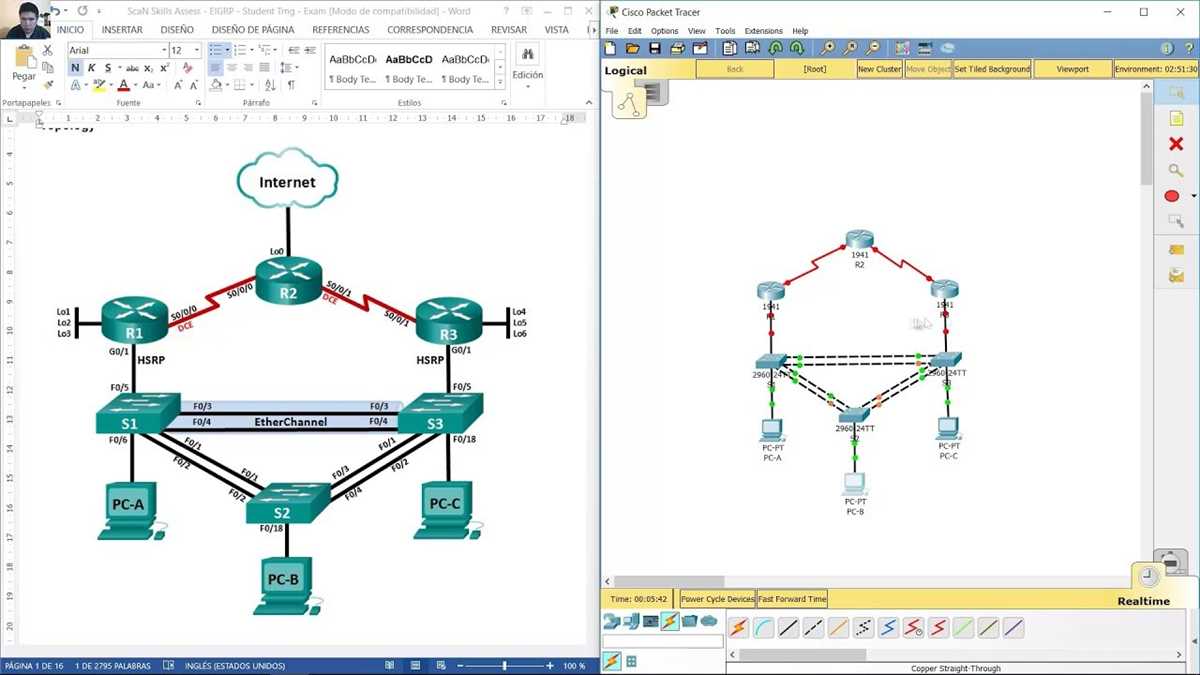Add Simple PDU envelope tool
1200x675 pixels.
1176,249
